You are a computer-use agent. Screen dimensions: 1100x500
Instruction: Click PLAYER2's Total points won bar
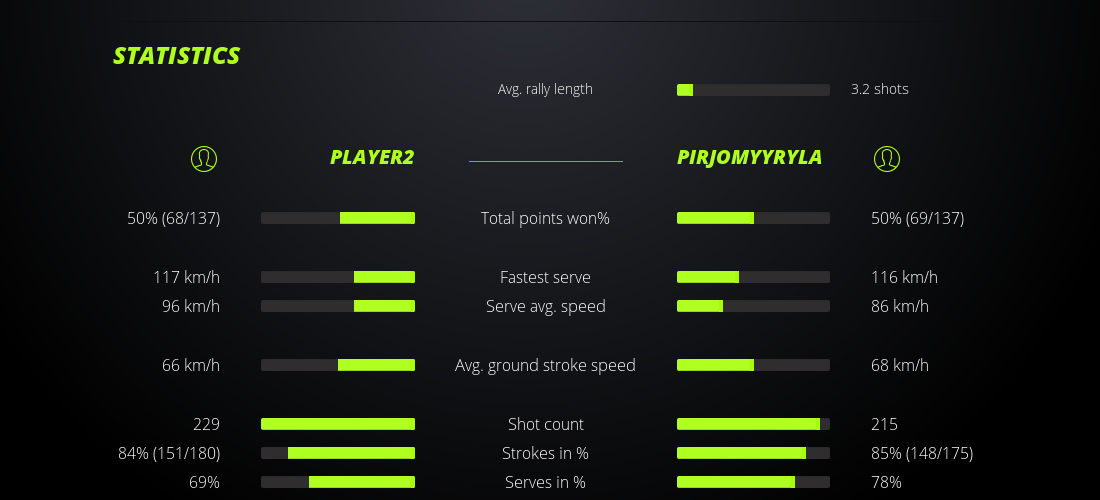[x=338, y=218]
